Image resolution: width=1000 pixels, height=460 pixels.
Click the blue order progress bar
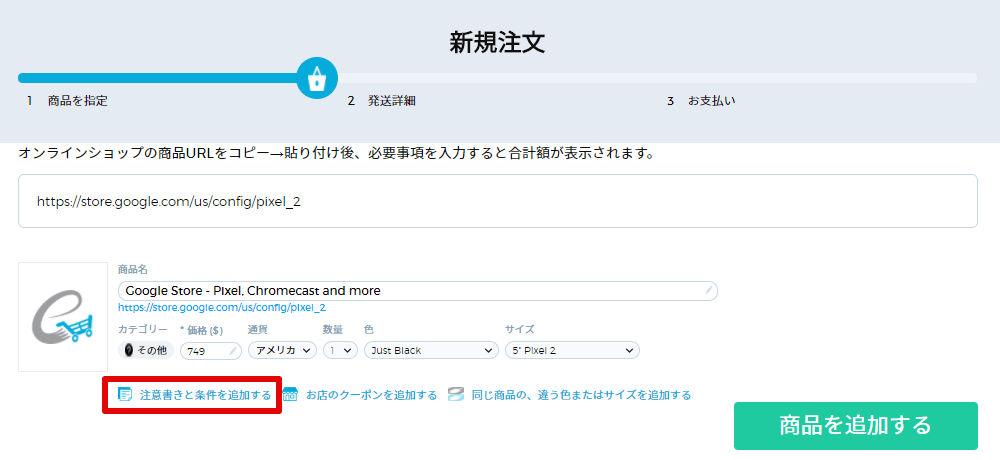159,78
